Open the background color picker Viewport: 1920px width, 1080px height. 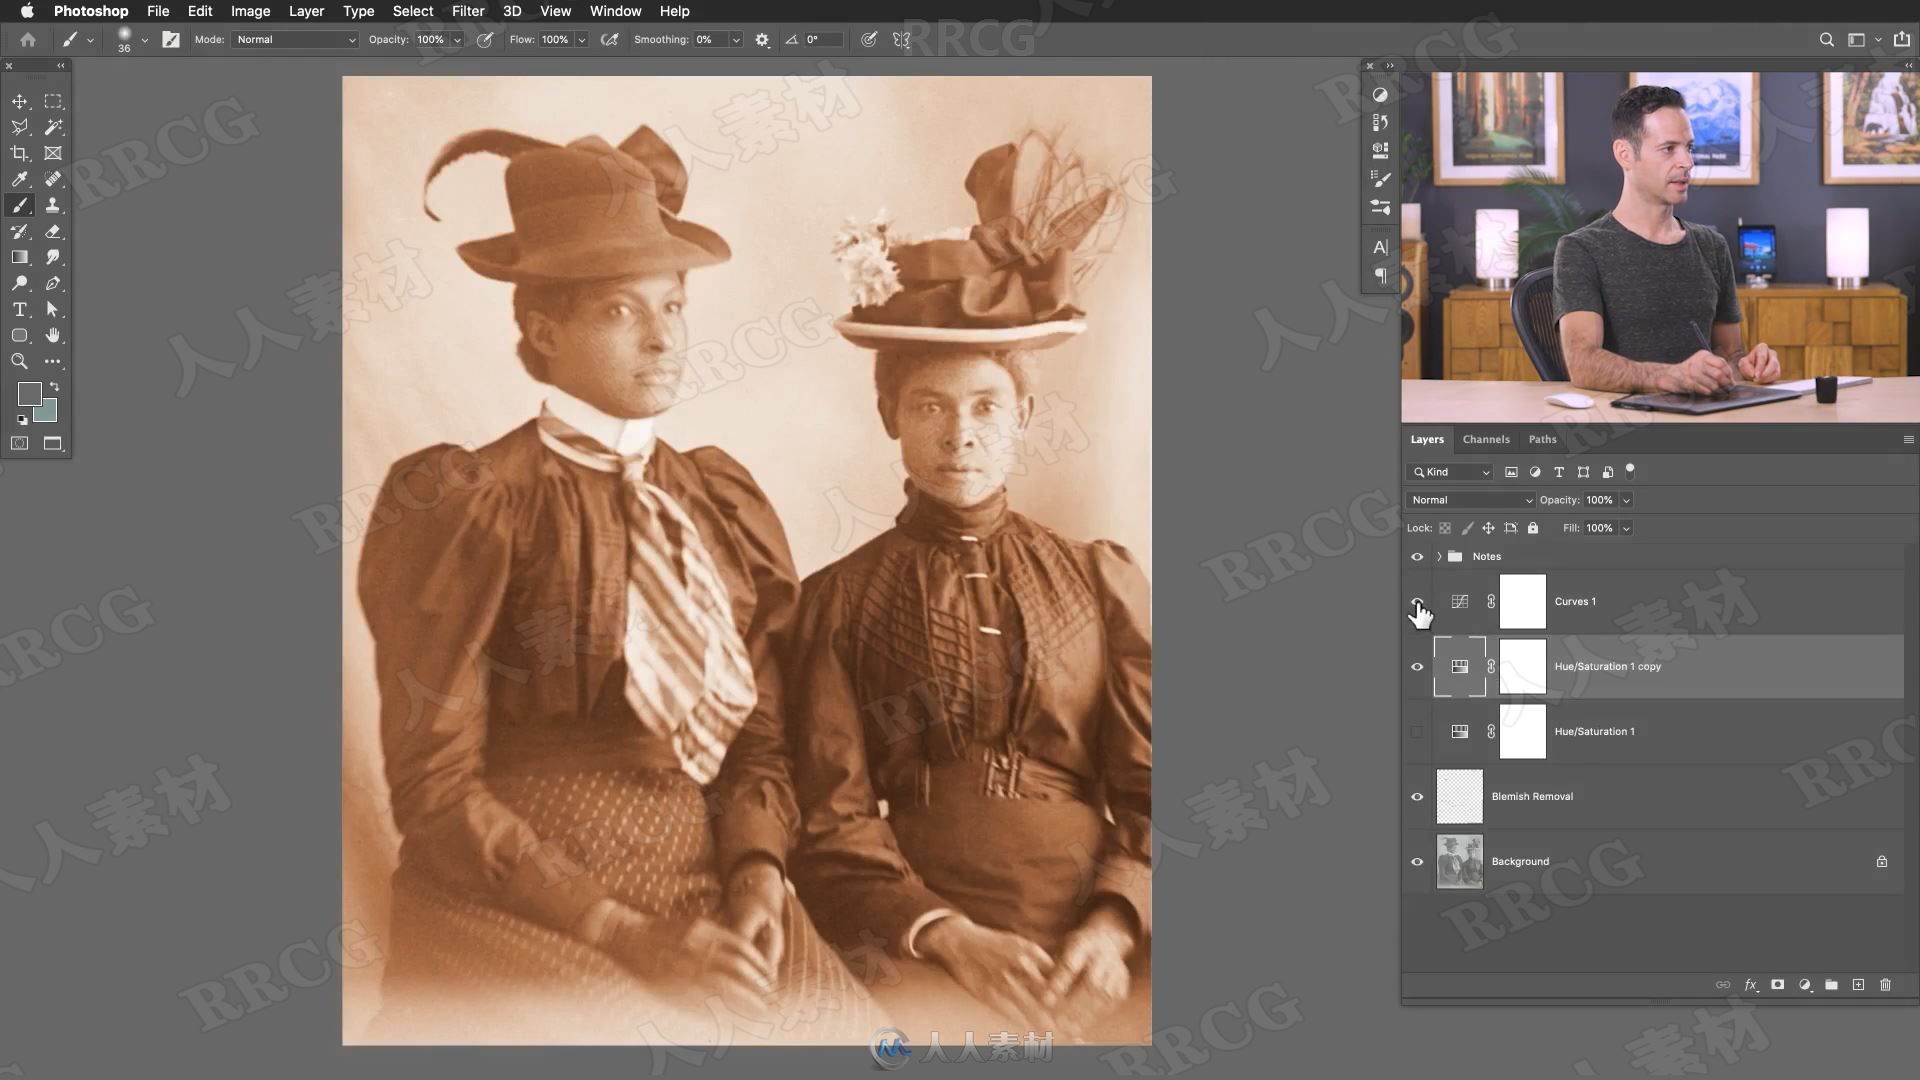49,413
